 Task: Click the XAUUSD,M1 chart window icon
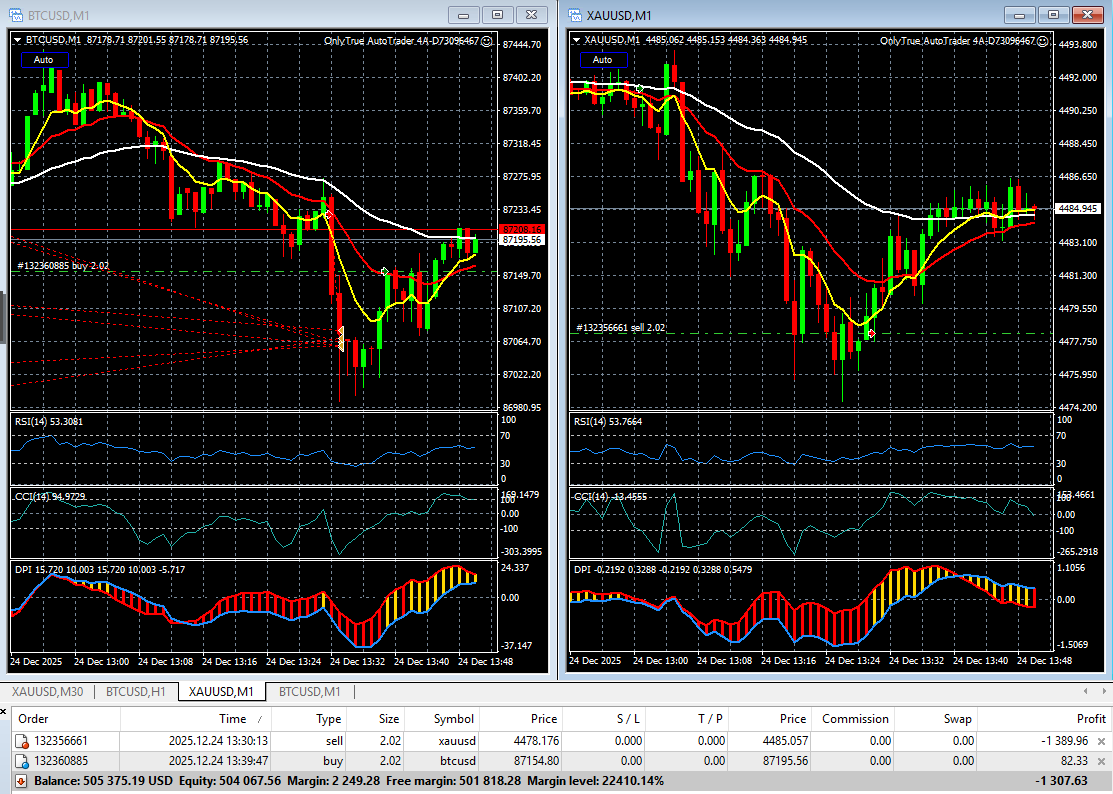pos(574,15)
